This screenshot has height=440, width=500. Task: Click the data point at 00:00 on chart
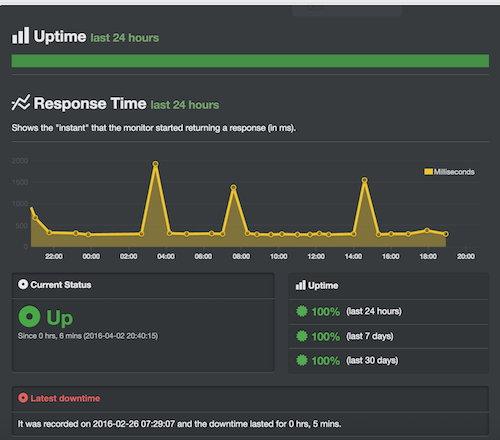coord(88,235)
